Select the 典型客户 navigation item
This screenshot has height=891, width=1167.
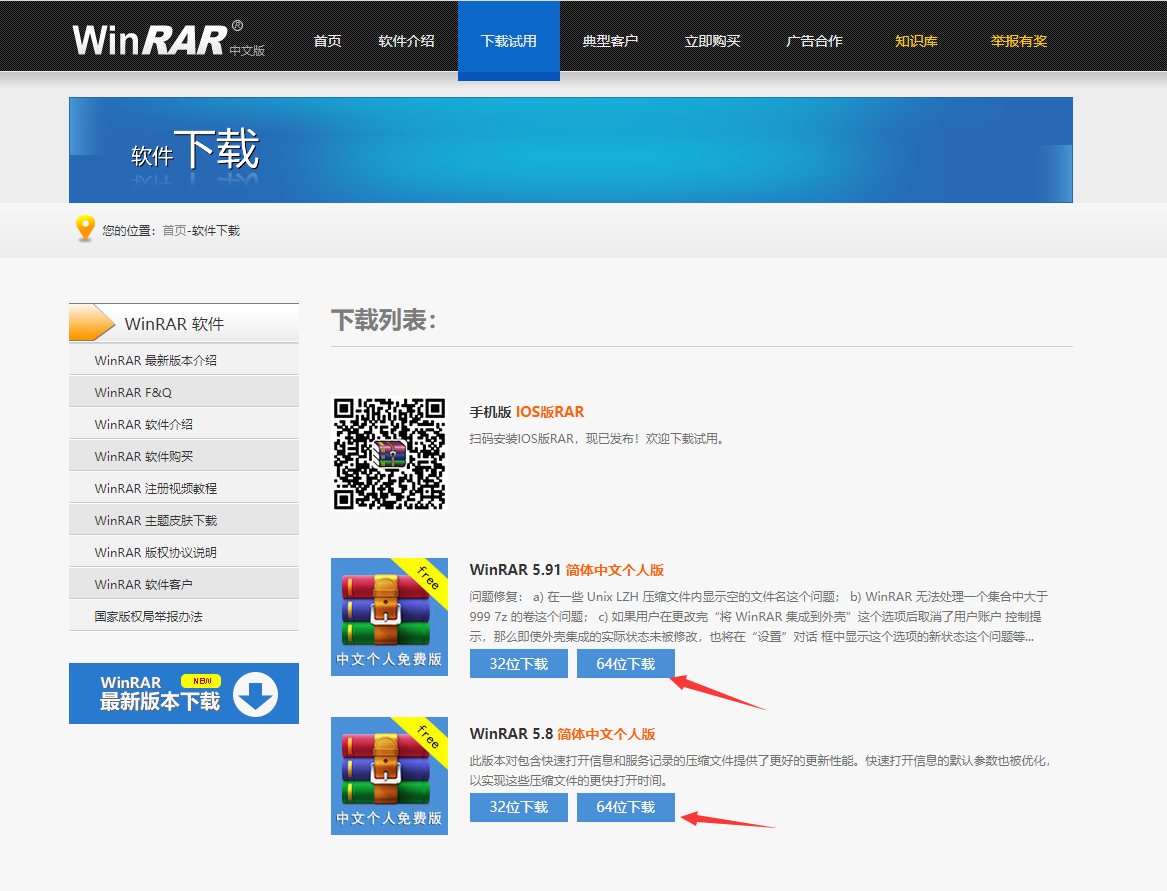click(x=611, y=40)
